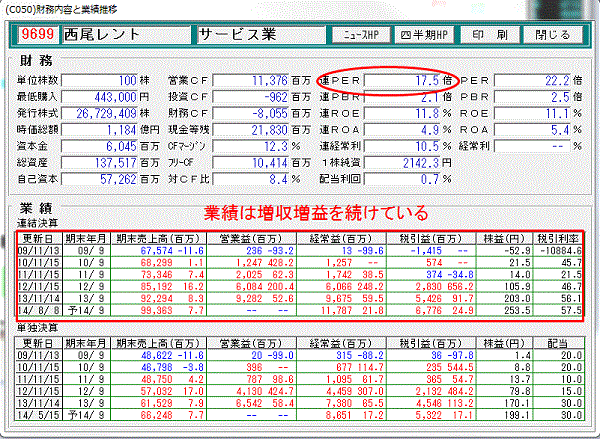Screen dimensions: 600x439
Task: Click the 投資CF value -962
Action: 251,97
